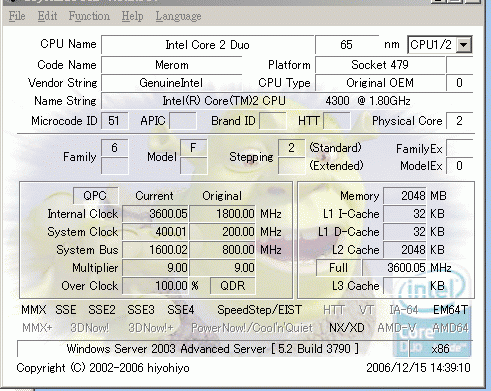Click the x86 architecture field
The width and height of the screenshot is (491, 391).
click(x=440, y=349)
